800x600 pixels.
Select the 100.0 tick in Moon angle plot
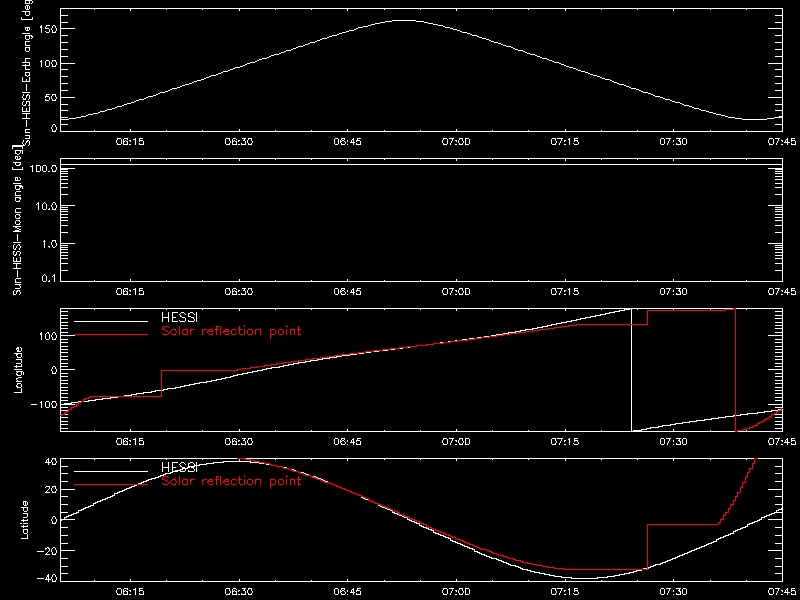(x=43, y=169)
